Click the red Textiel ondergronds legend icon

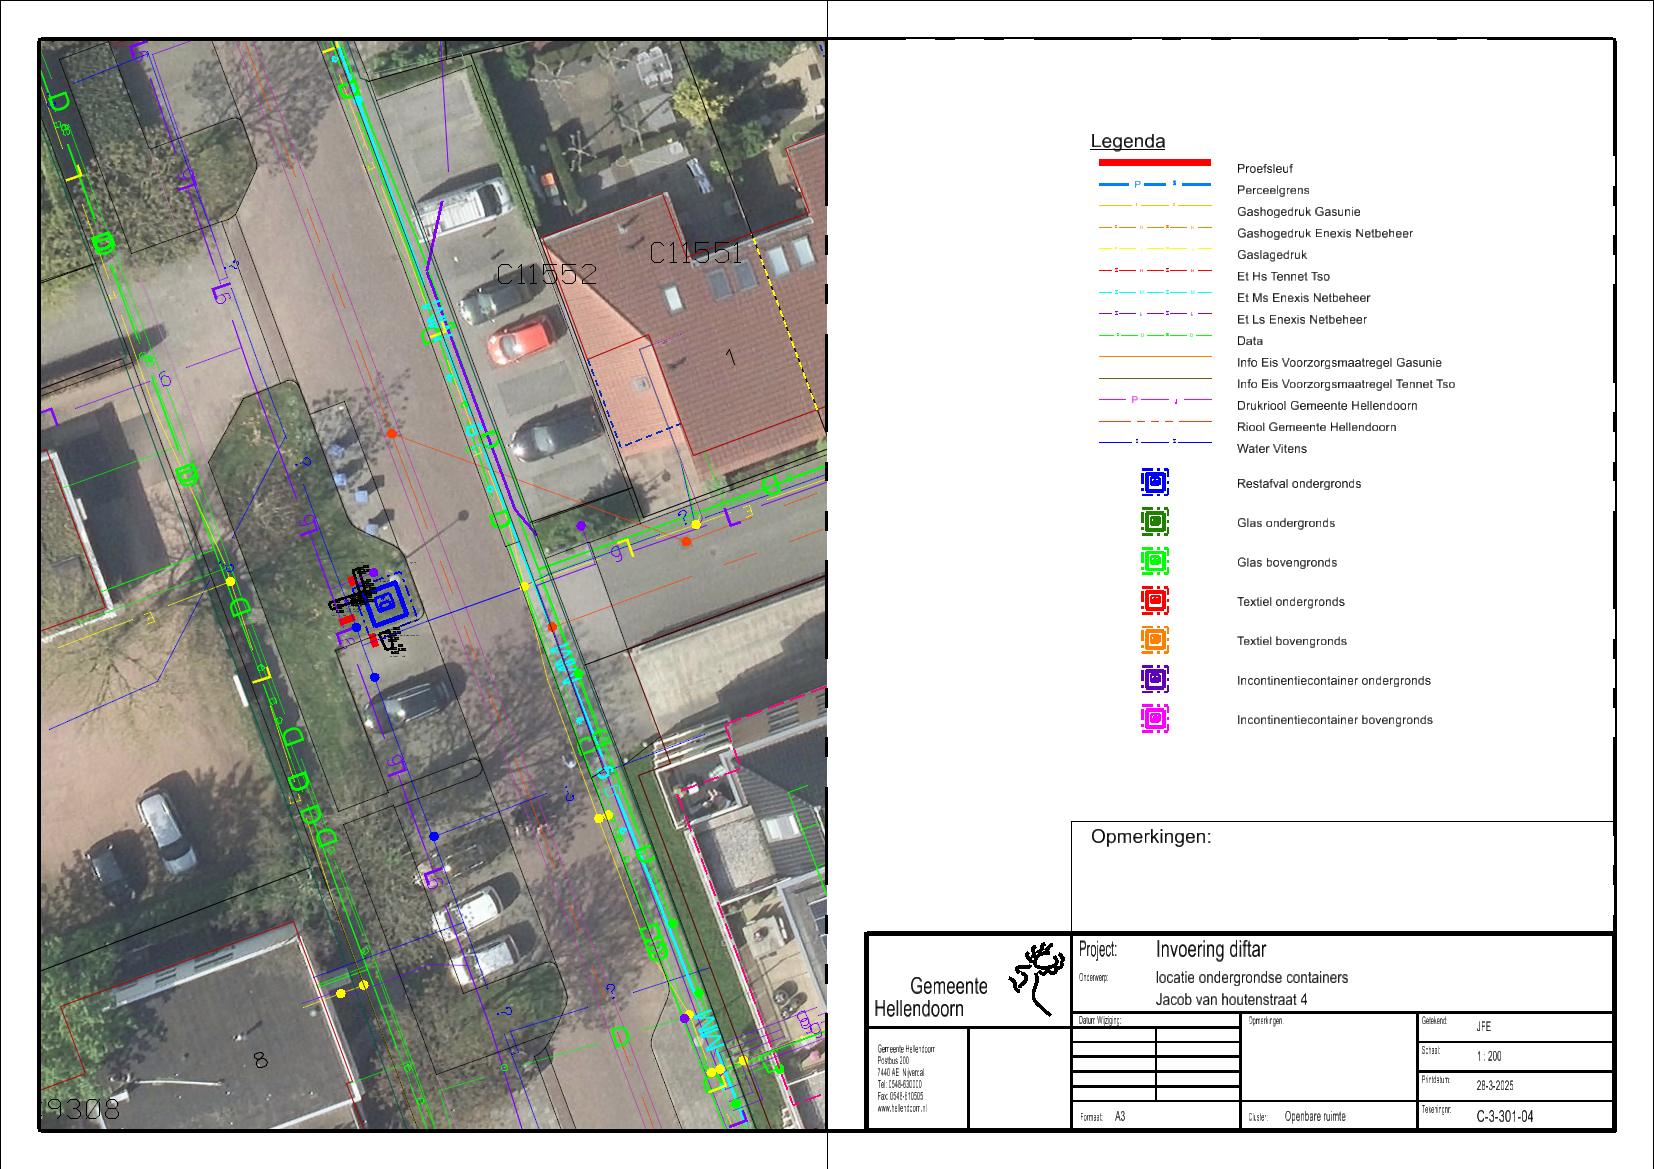click(1155, 600)
